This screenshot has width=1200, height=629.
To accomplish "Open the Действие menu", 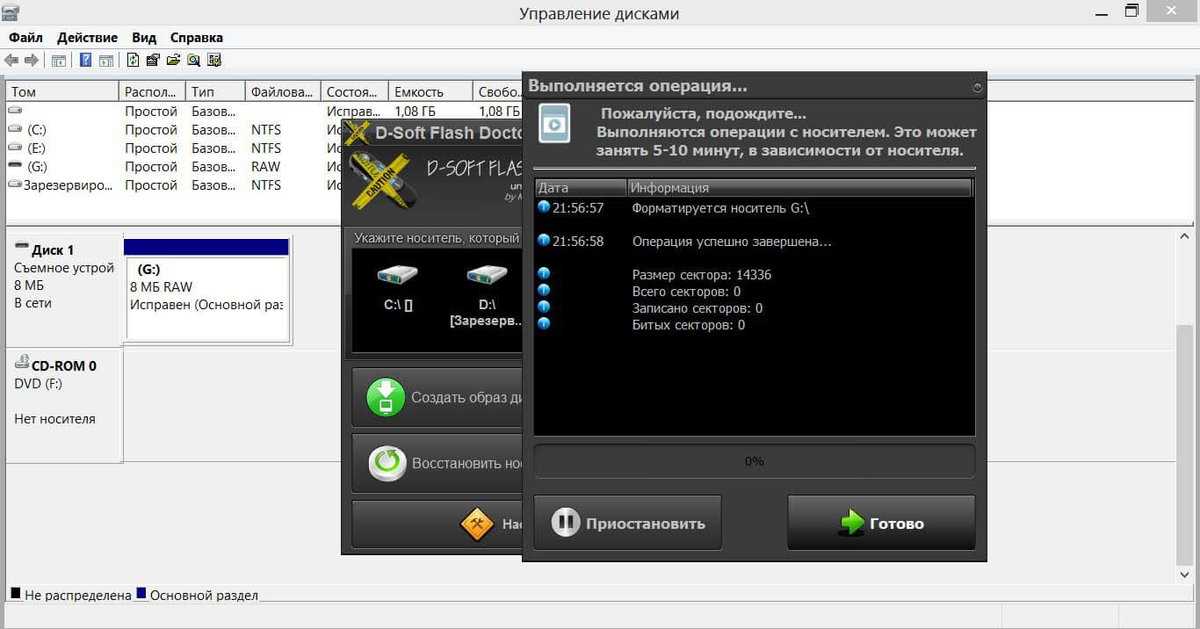I will point(88,37).
